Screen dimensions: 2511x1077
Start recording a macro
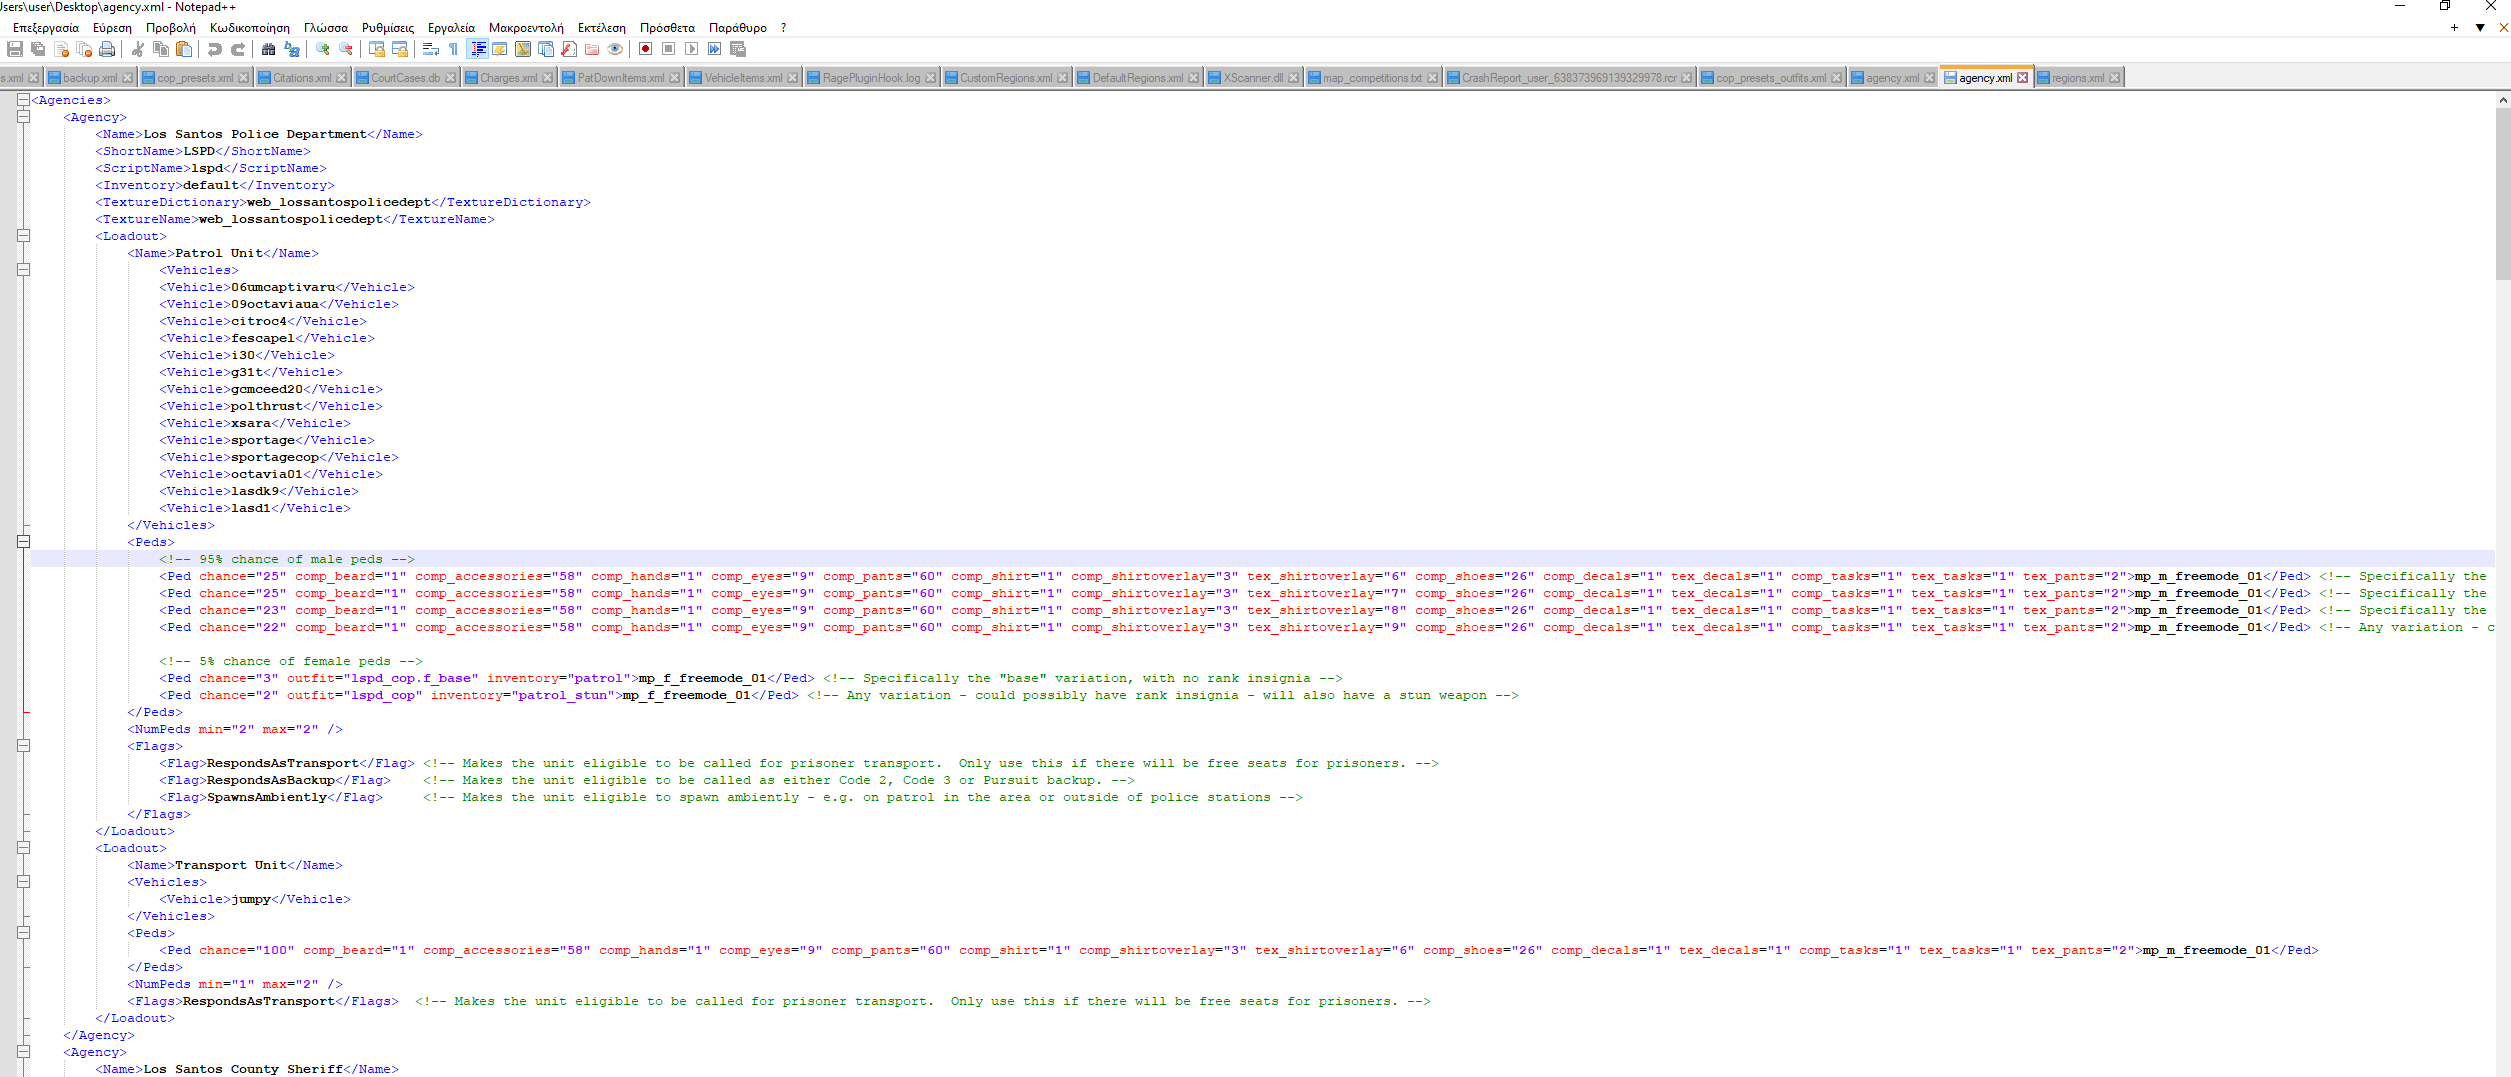[x=645, y=49]
